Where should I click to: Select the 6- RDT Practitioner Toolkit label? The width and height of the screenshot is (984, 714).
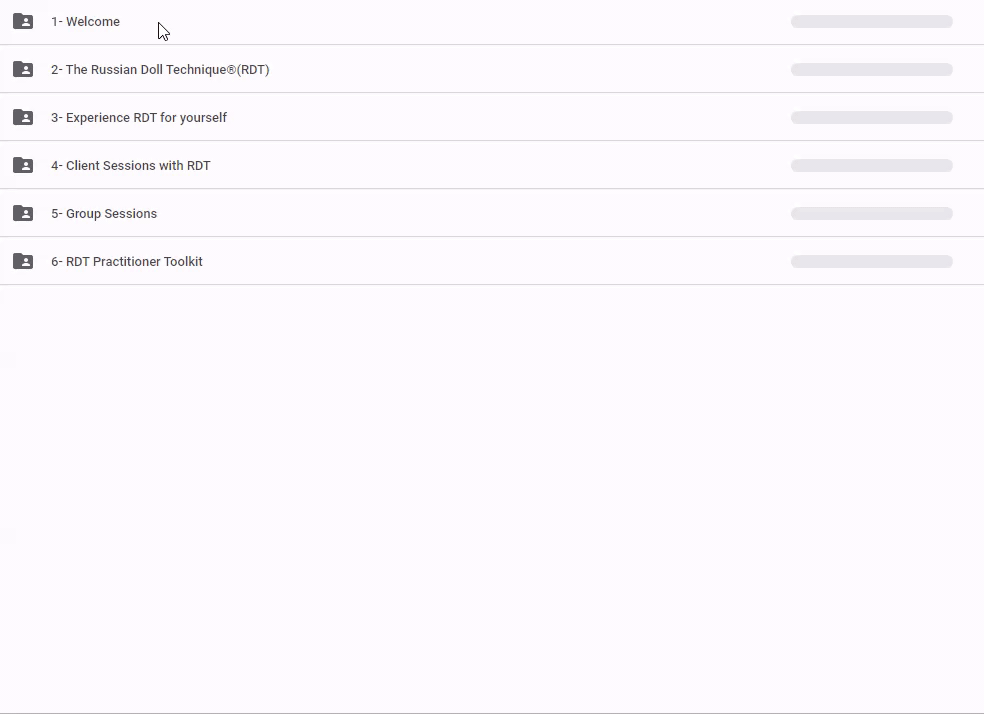[x=127, y=261]
